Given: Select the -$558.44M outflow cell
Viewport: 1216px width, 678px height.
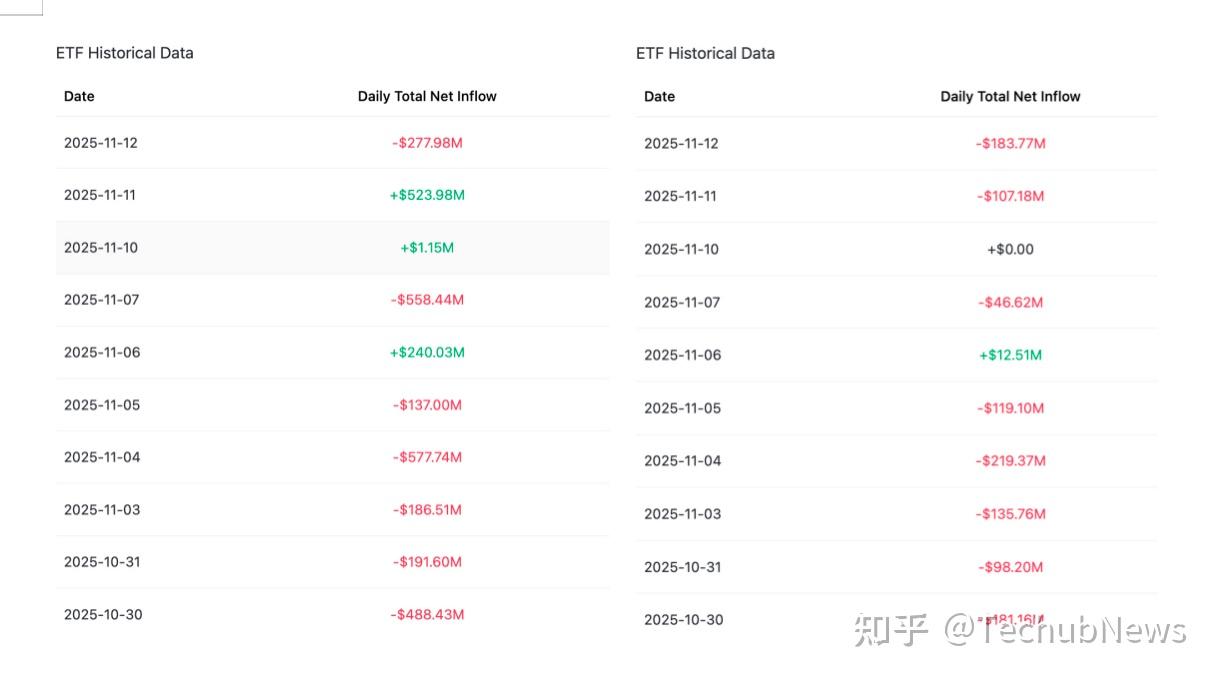Looking at the screenshot, I should point(427,300).
